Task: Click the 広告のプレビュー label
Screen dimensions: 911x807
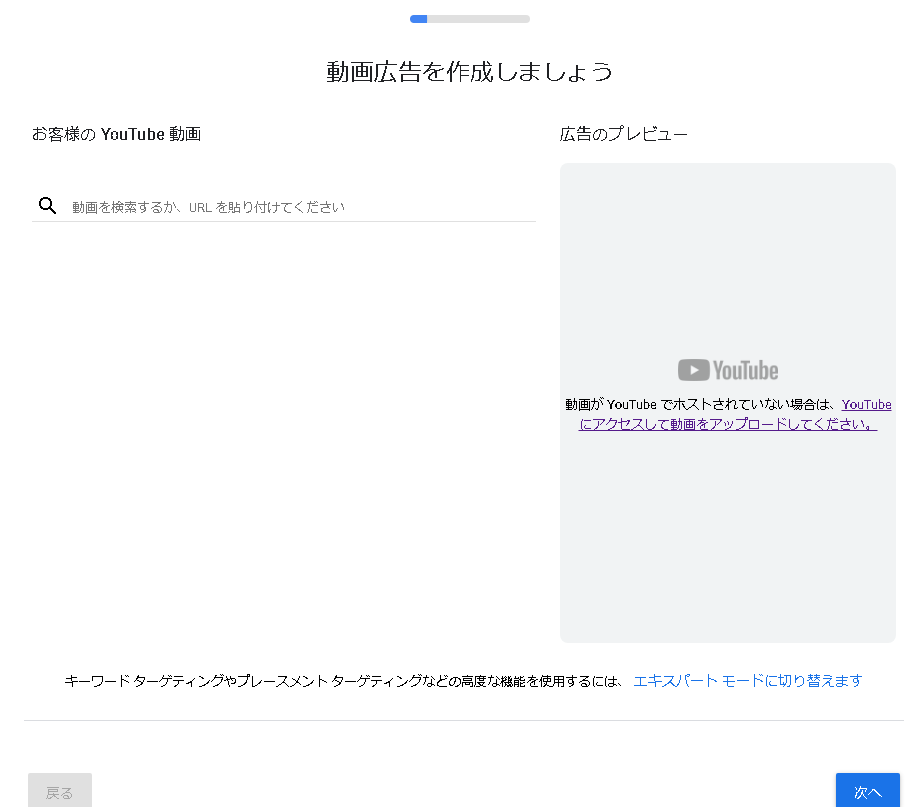Action: (x=623, y=134)
